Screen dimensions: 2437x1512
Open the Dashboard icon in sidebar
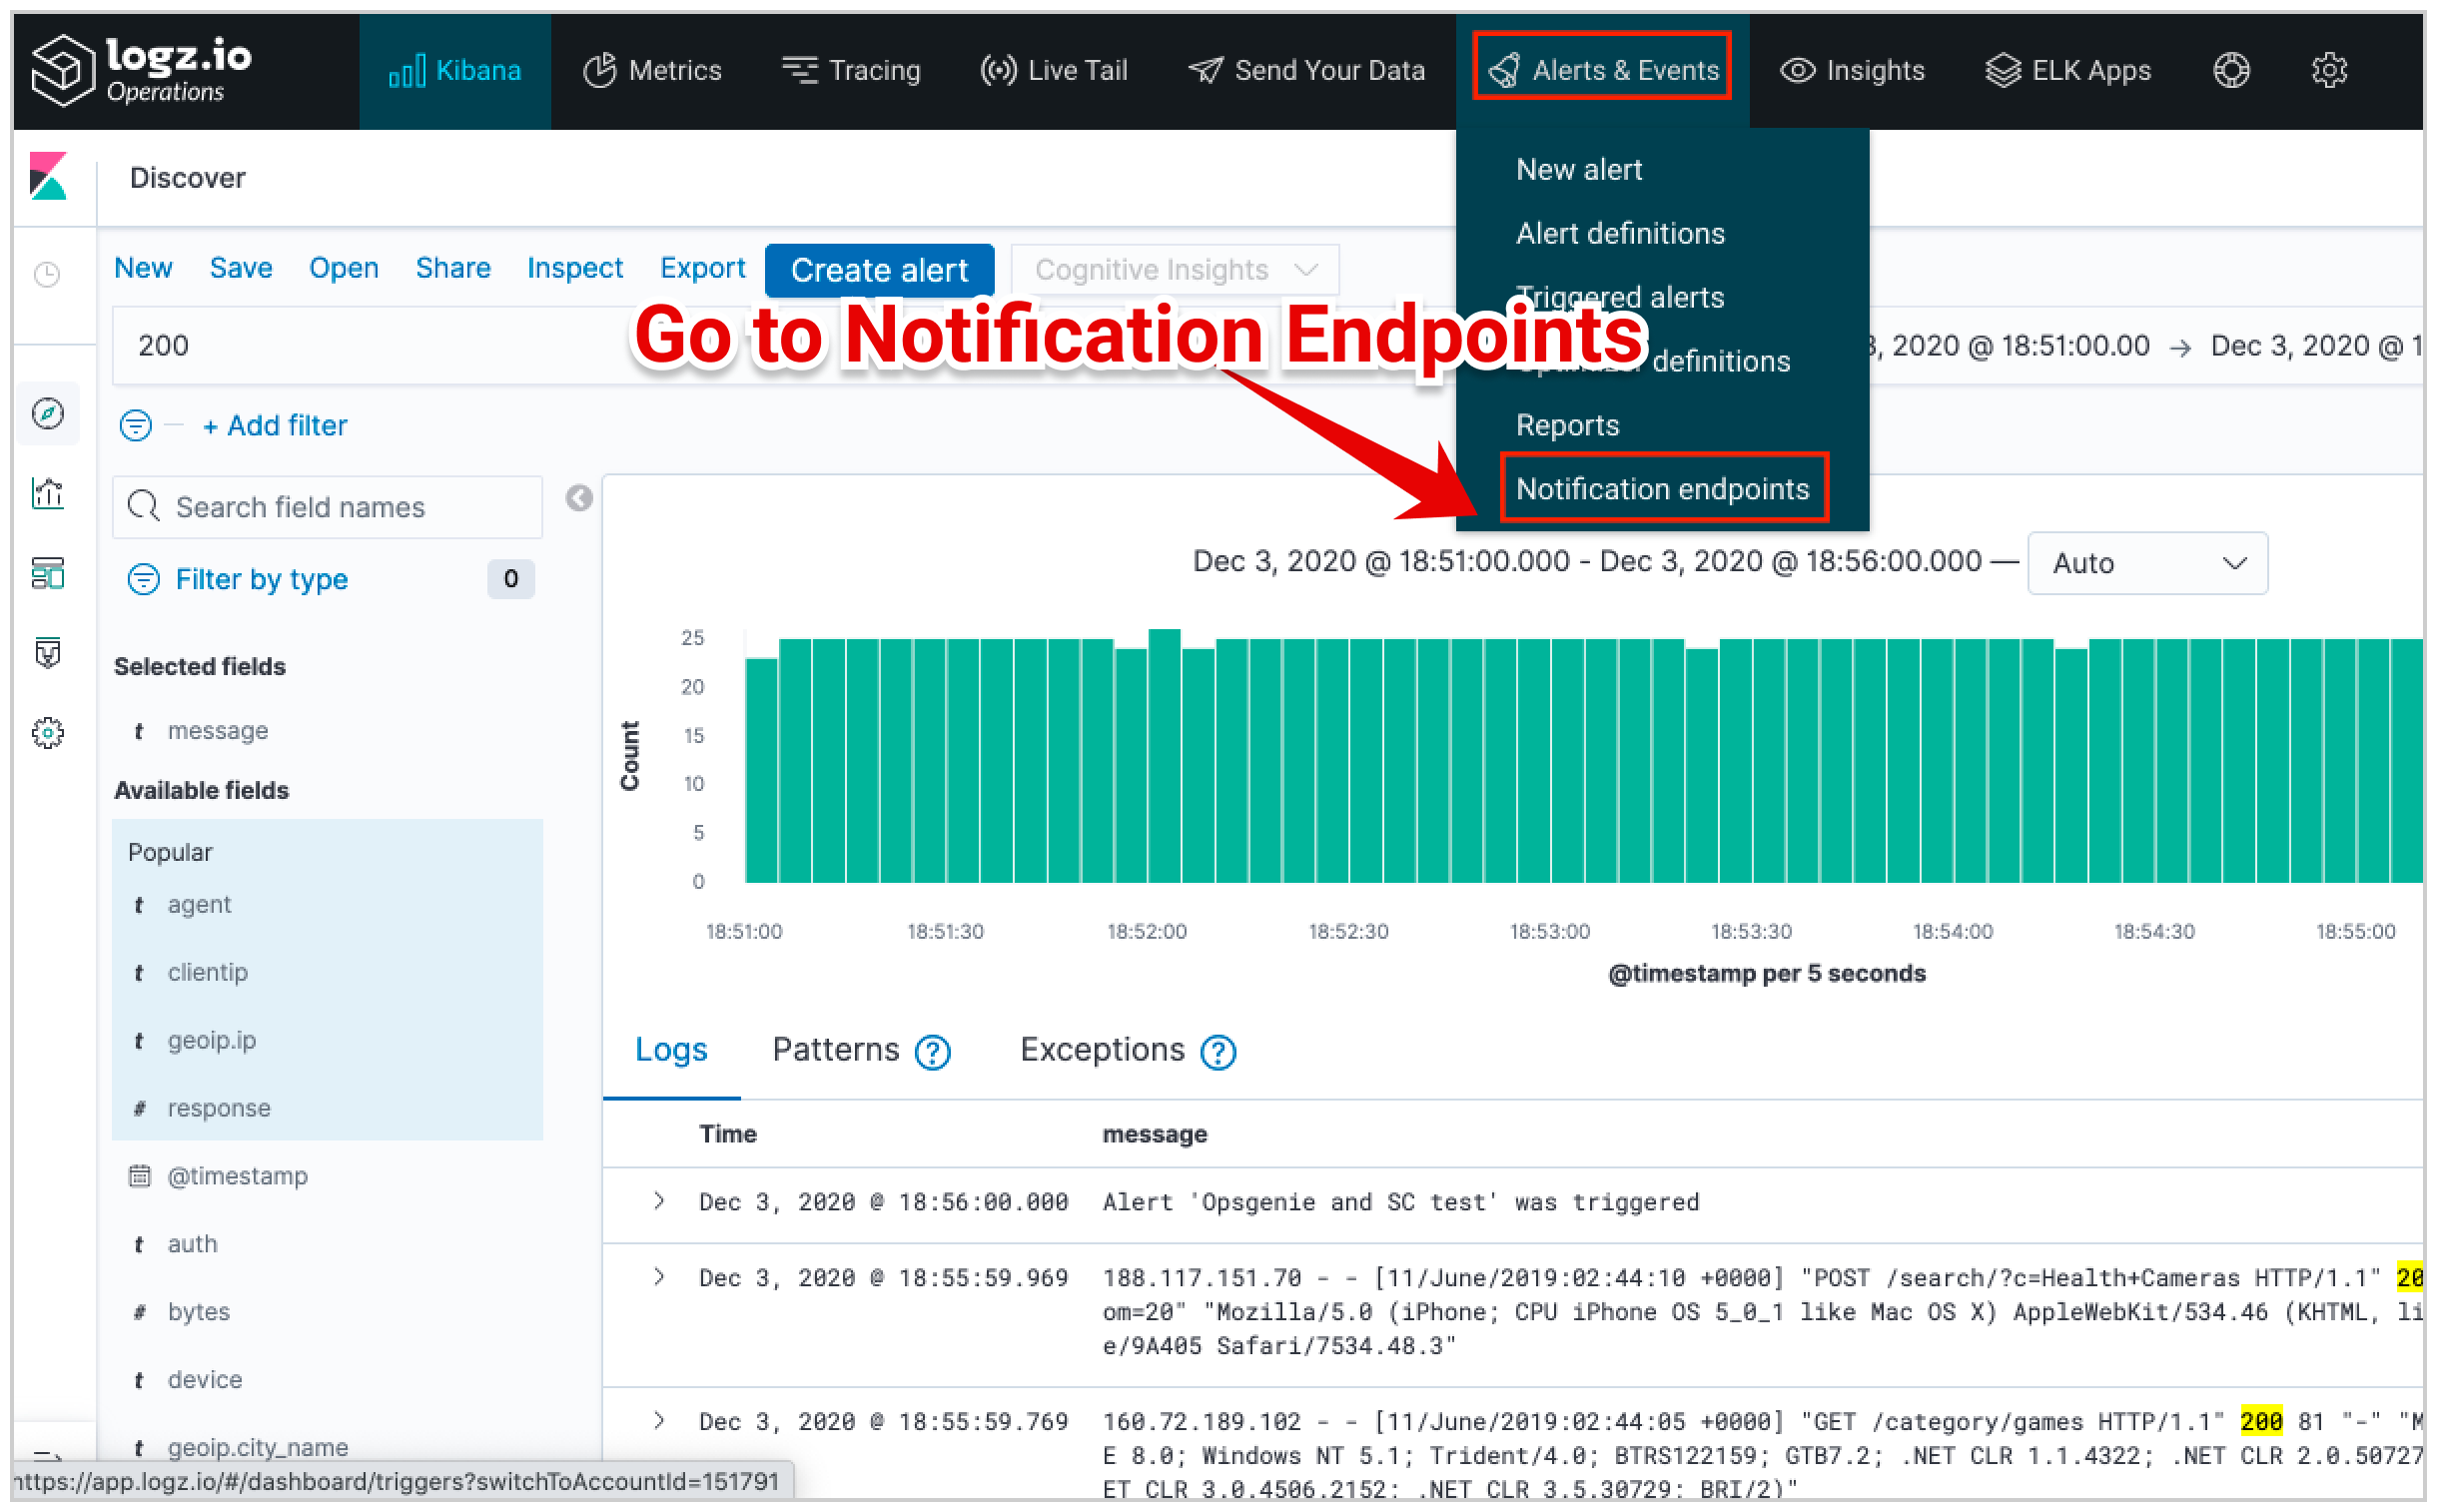coord(48,573)
